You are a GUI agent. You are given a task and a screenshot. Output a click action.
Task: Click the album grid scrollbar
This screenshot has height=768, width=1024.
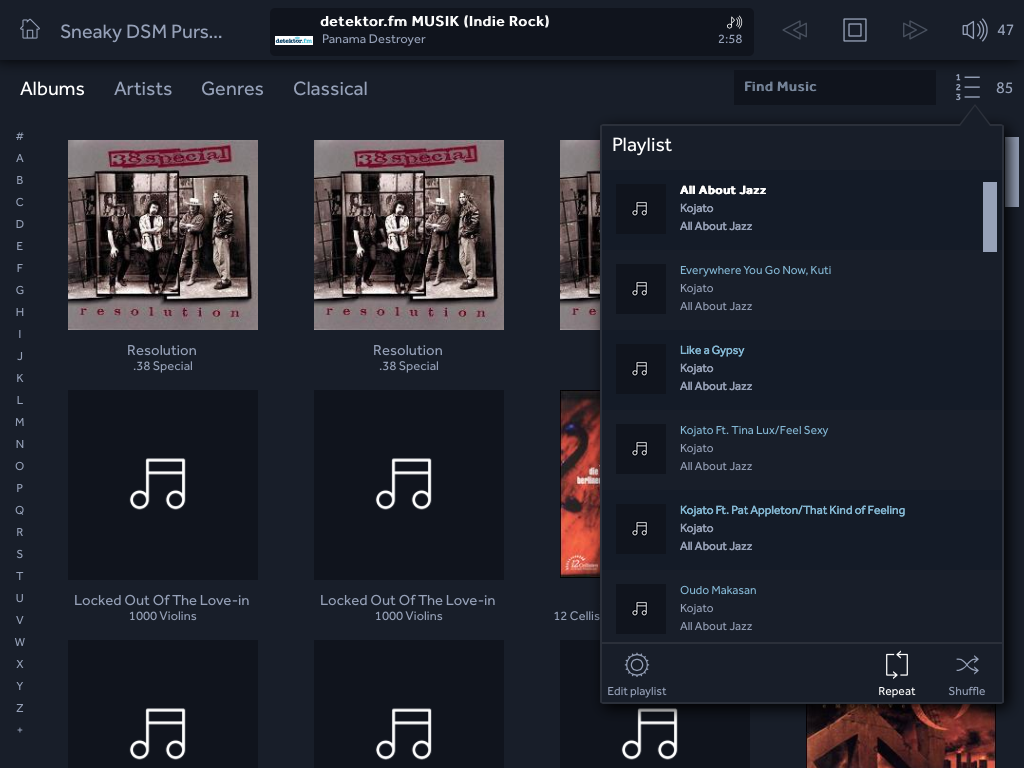tap(1012, 172)
